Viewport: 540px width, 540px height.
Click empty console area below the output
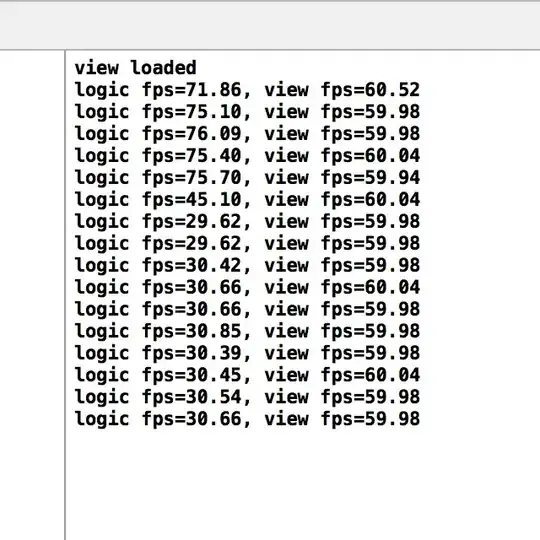coord(303,486)
